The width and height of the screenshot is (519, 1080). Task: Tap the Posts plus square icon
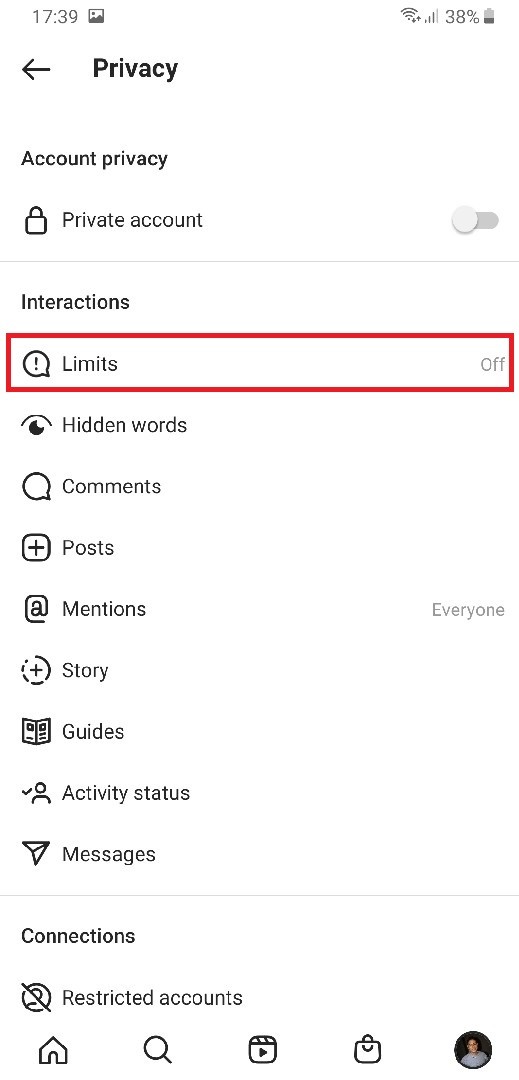[x=36, y=548]
